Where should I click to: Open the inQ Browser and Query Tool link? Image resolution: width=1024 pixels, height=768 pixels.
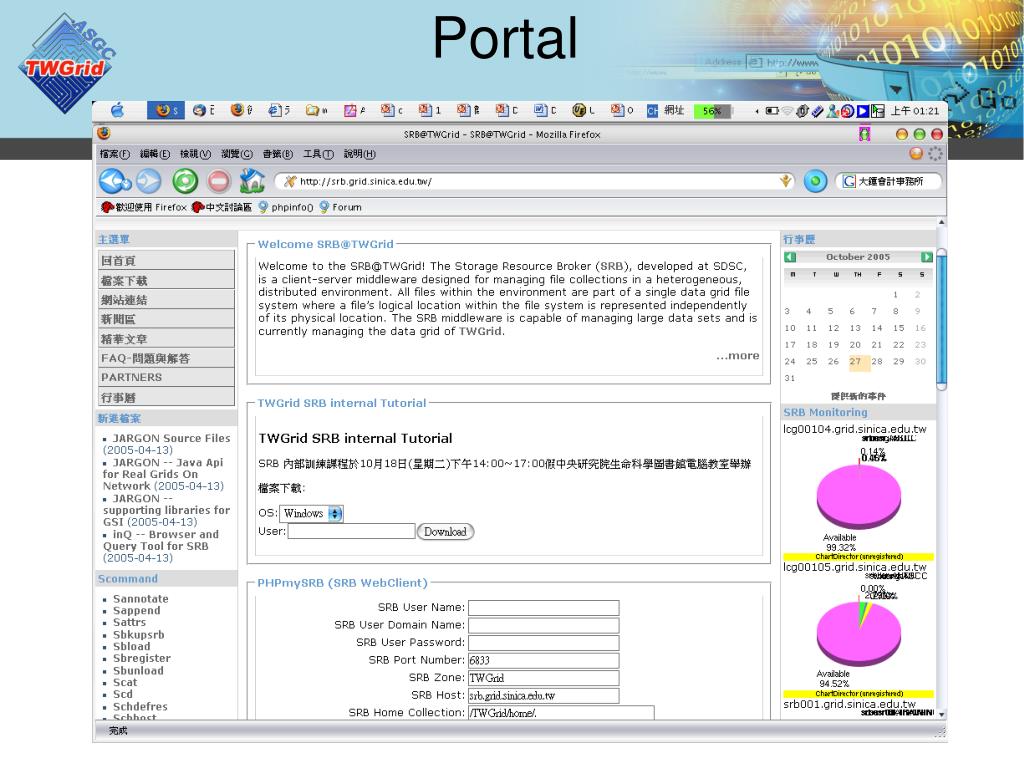pos(161,540)
